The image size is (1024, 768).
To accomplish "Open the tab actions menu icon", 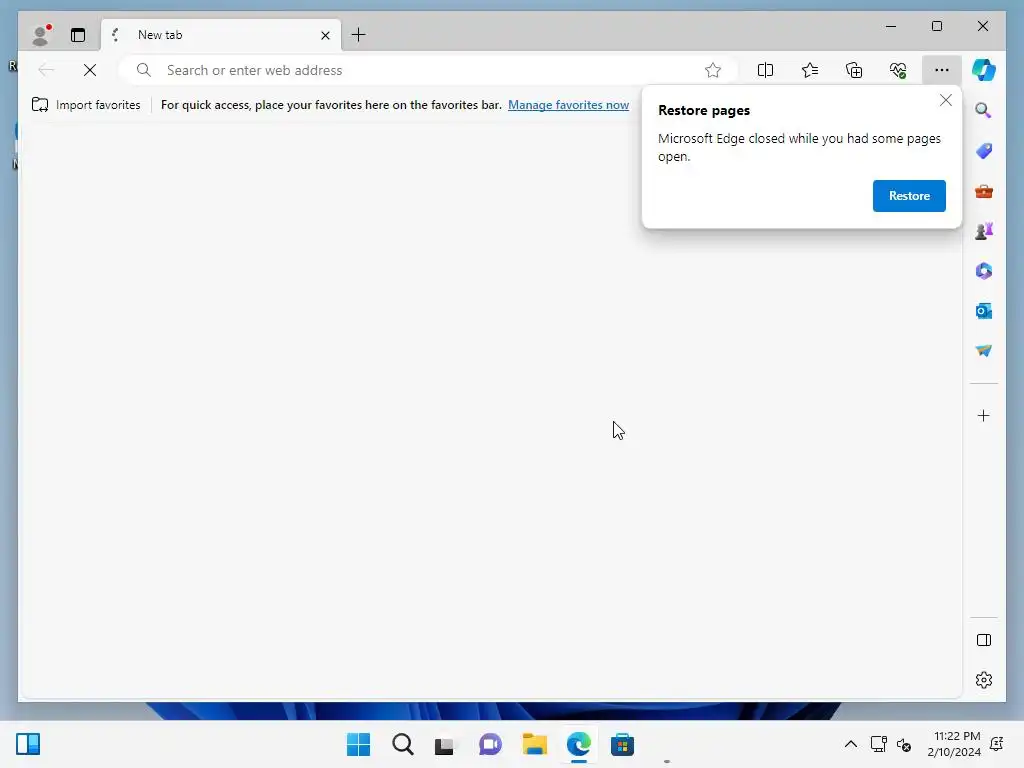I will coord(78,35).
